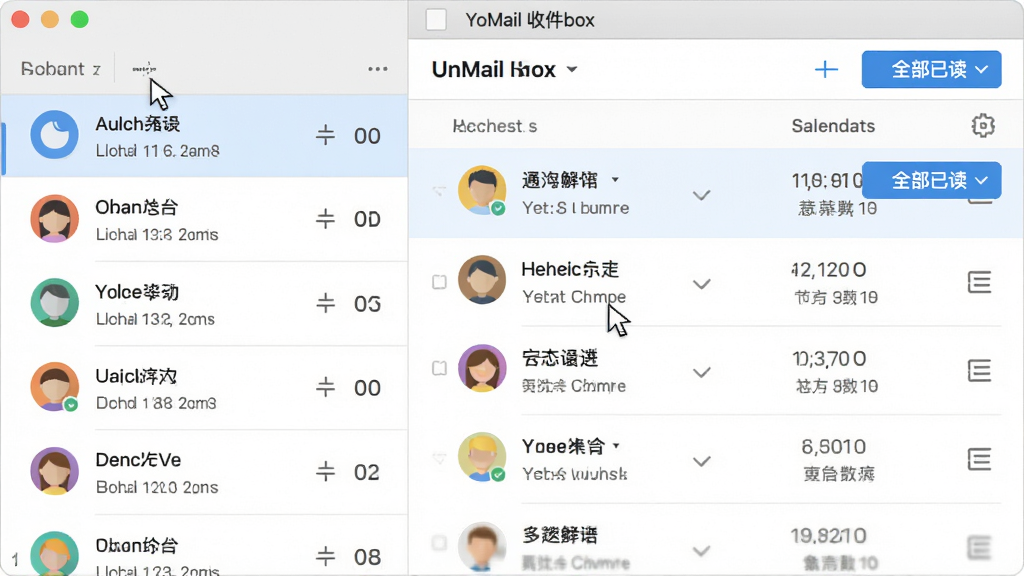Expand the chevron in the Heheic row
This screenshot has height=576, width=1024.
pyautogui.click(x=701, y=284)
